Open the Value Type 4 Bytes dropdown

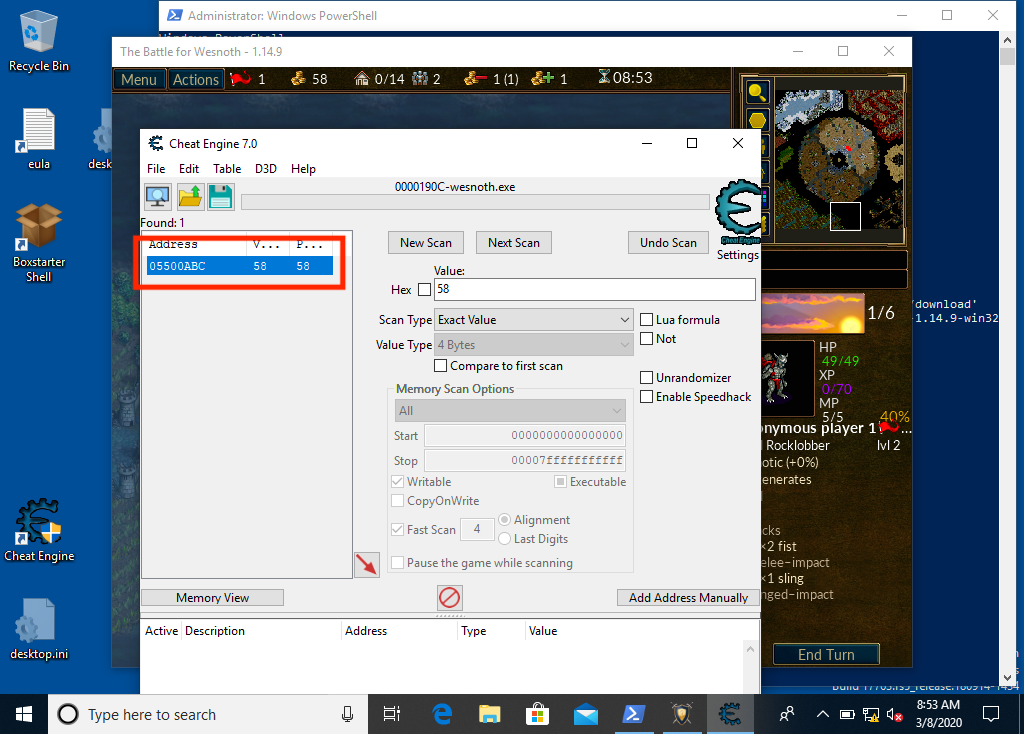534,344
